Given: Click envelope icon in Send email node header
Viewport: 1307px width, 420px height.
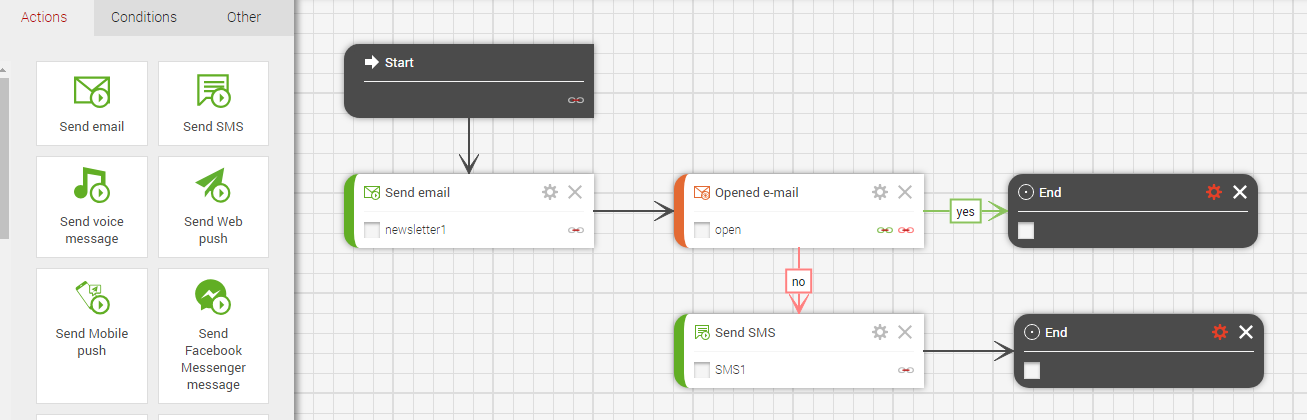Looking at the screenshot, I should click(x=372, y=193).
